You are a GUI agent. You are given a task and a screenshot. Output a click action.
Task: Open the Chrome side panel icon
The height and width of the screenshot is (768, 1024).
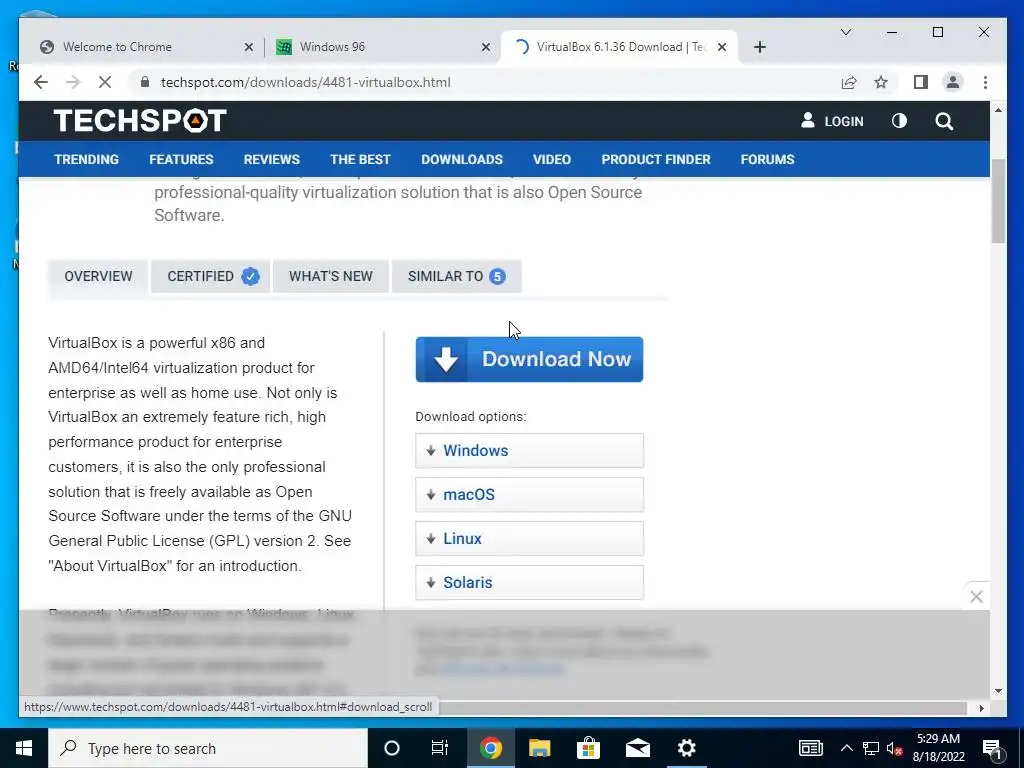click(x=921, y=82)
